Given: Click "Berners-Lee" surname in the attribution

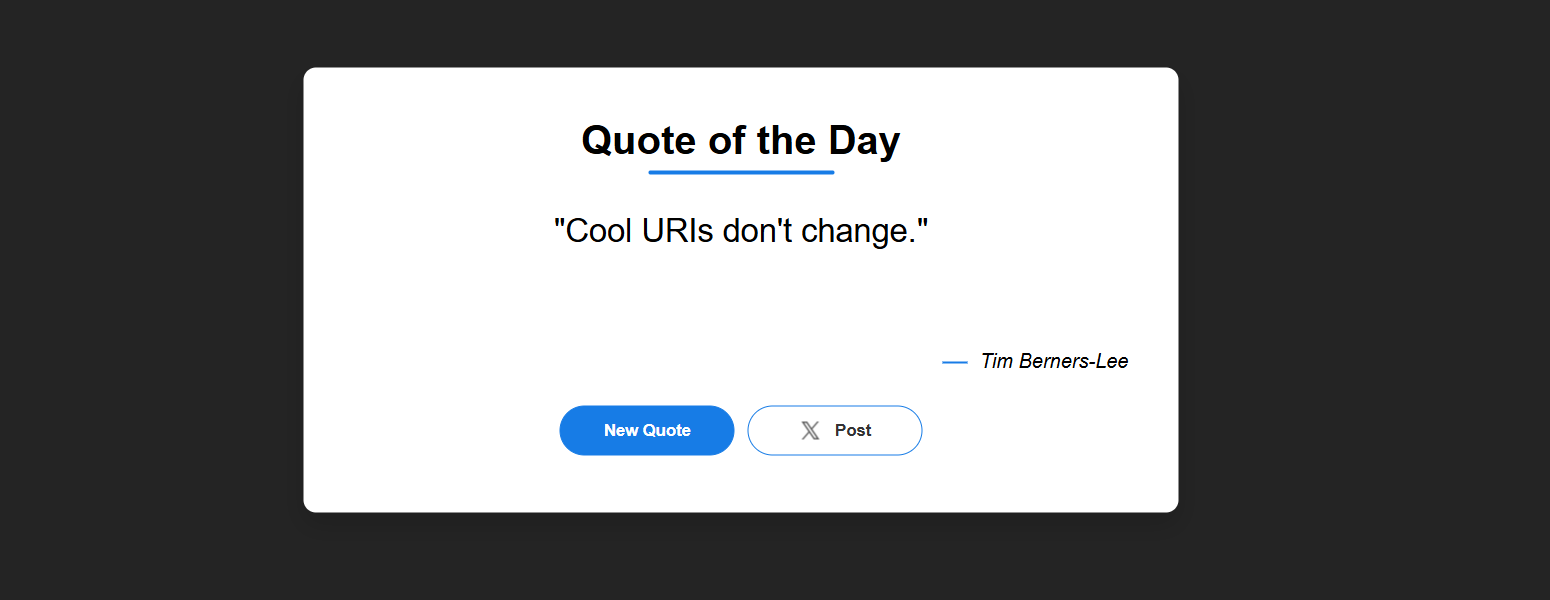Looking at the screenshot, I should pos(1074,361).
